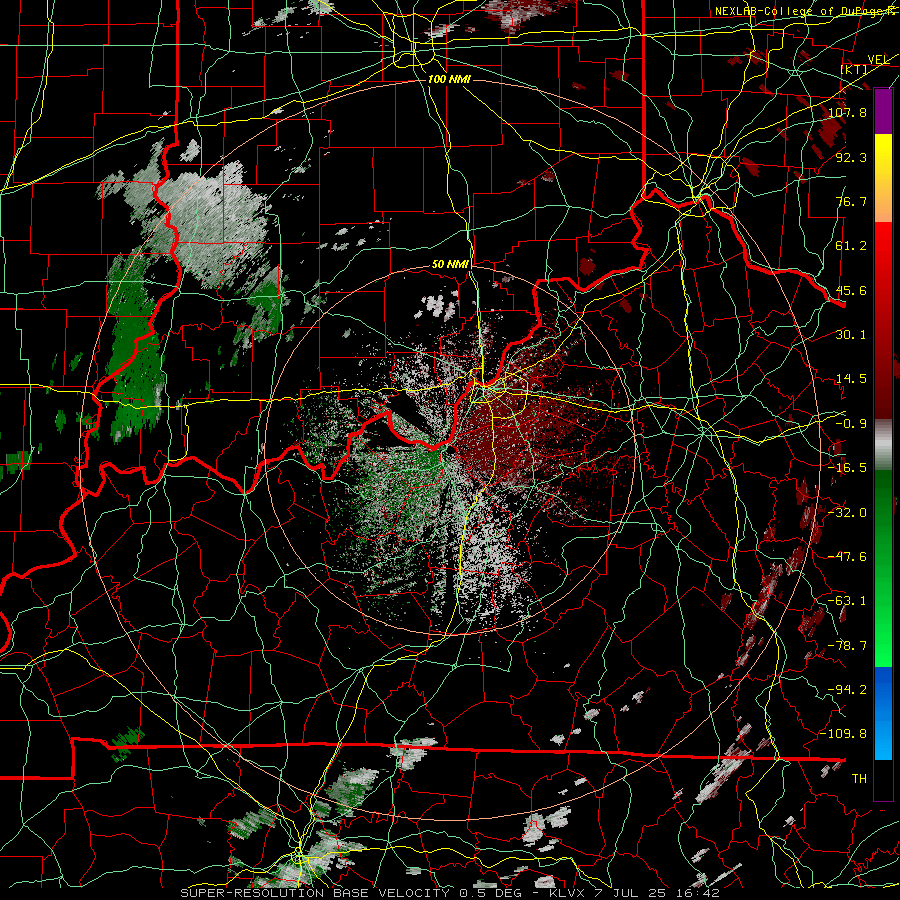The width and height of the screenshot is (900, 900).
Task: Click the 100 NMI range ring label
Action: coord(449,79)
